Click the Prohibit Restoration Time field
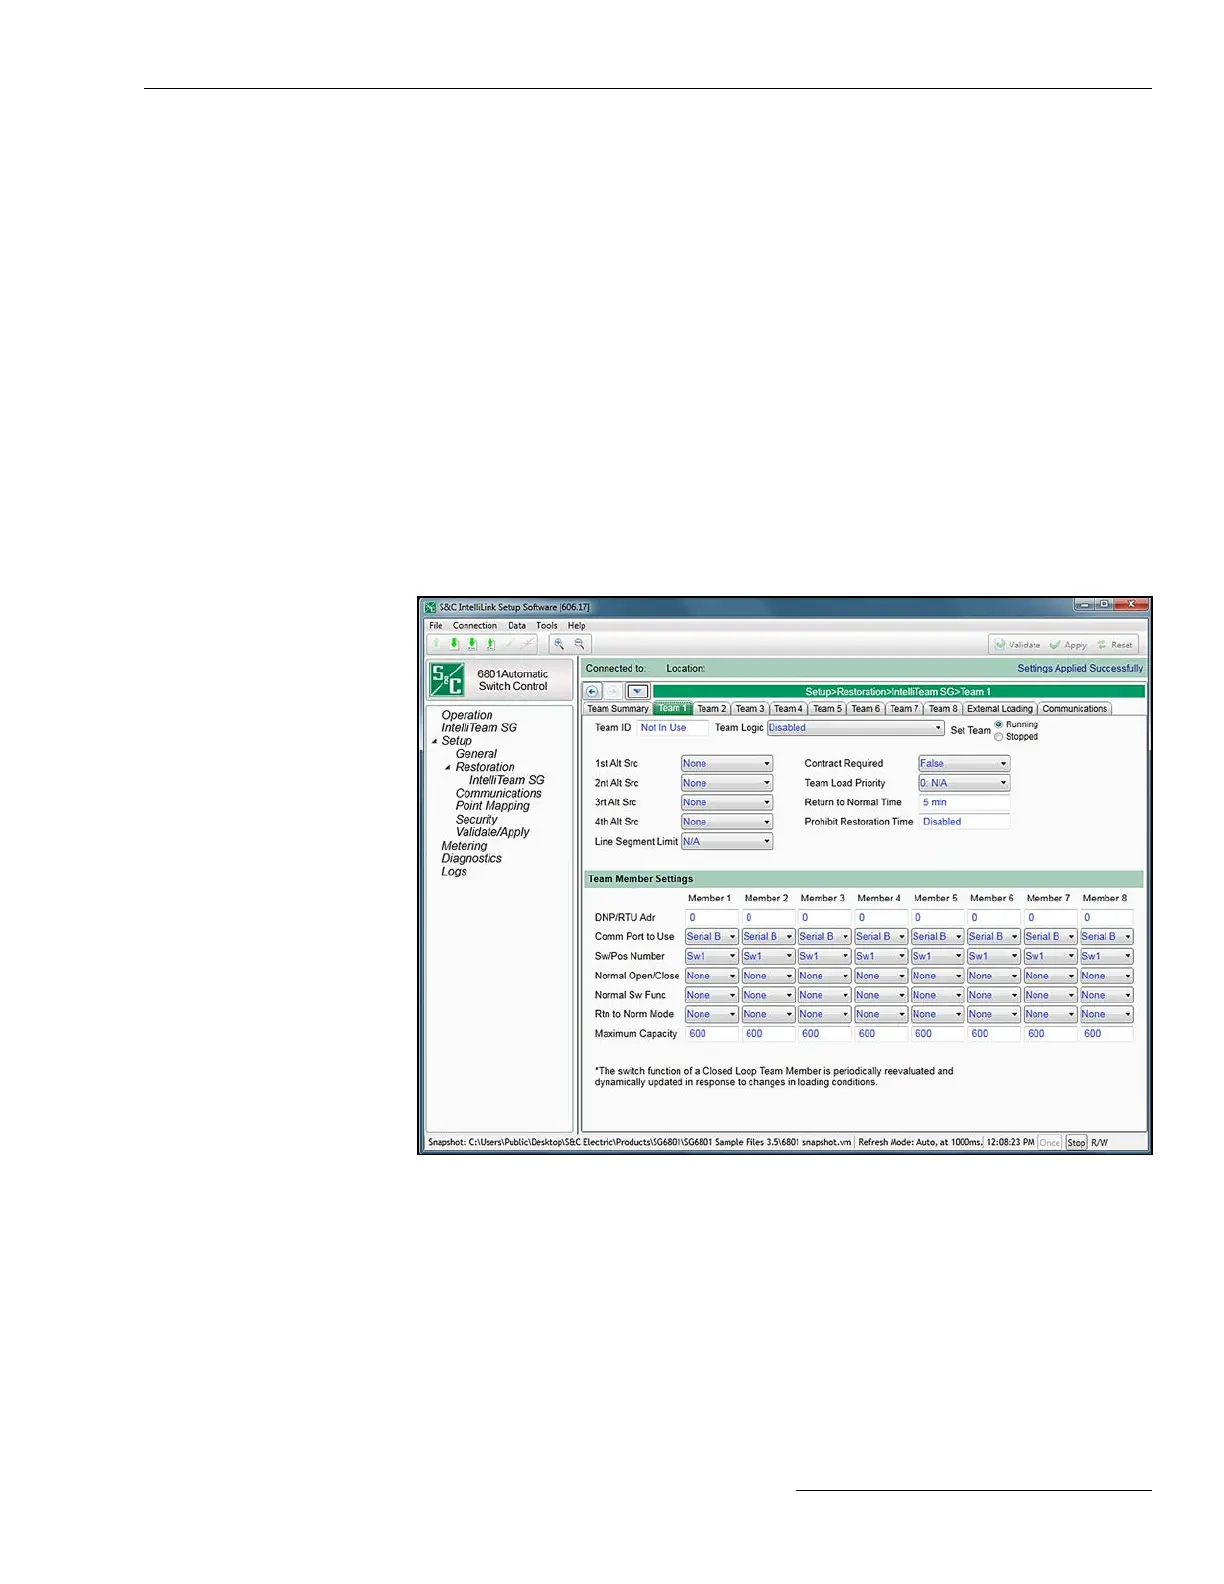The height and width of the screenshot is (1584, 1224). coord(964,822)
